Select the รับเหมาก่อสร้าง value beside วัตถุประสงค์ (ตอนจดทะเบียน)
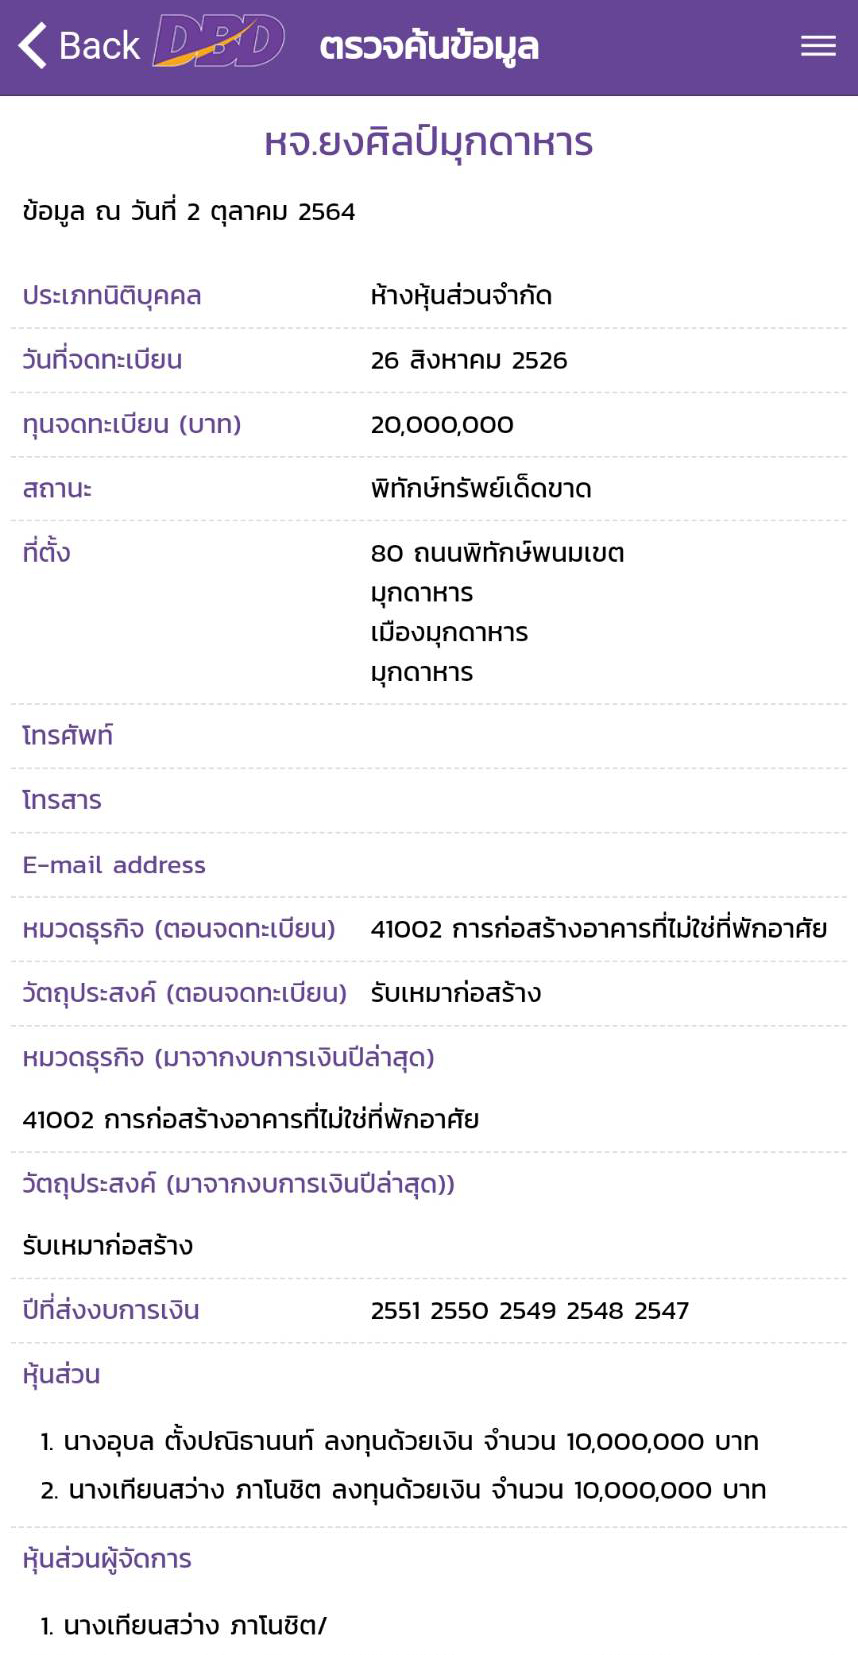This screenshot has height=1655, width=858. click(456, 993)
